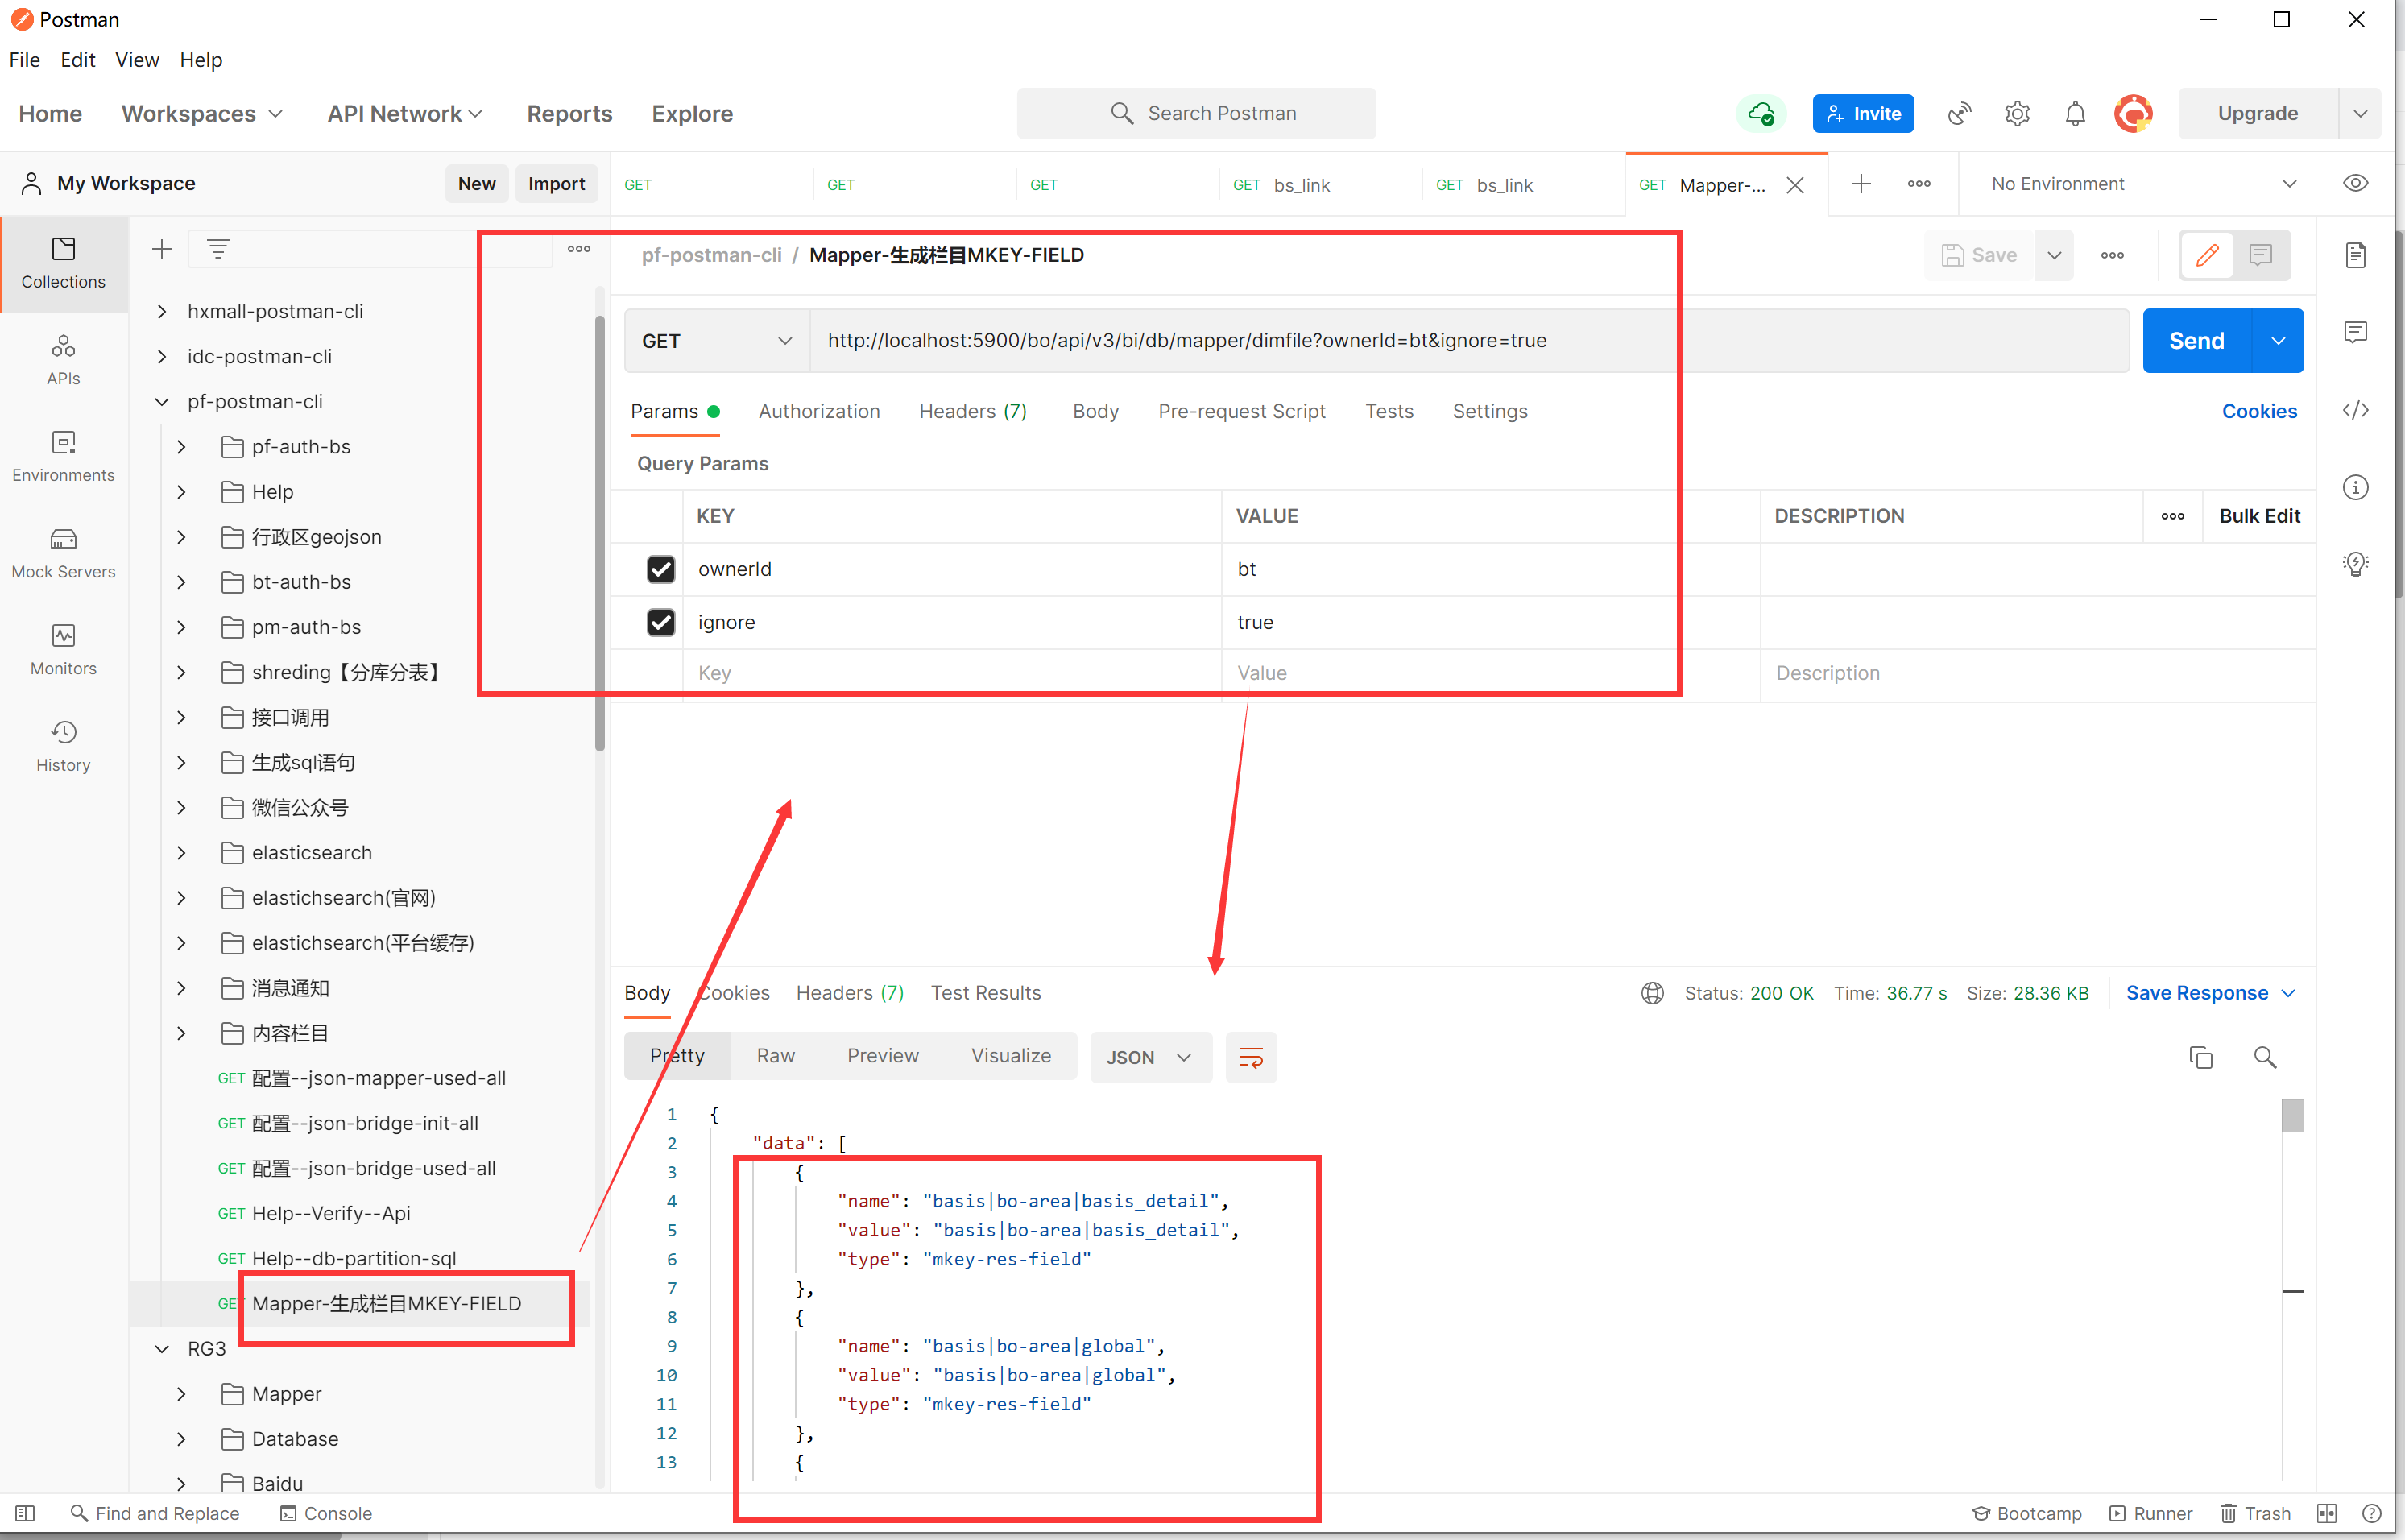Open the code snippet icon on right sidebar
The width and height of the screenshot is (2405, 1540).
pyautogui.click(x=2355, y=410)
